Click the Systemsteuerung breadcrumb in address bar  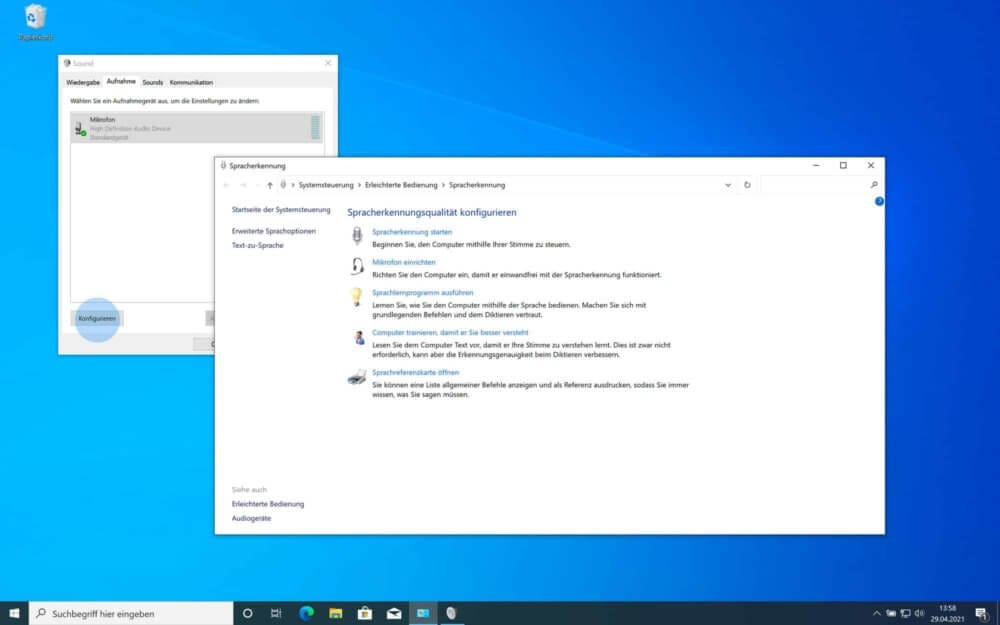[x=326, y=185]
